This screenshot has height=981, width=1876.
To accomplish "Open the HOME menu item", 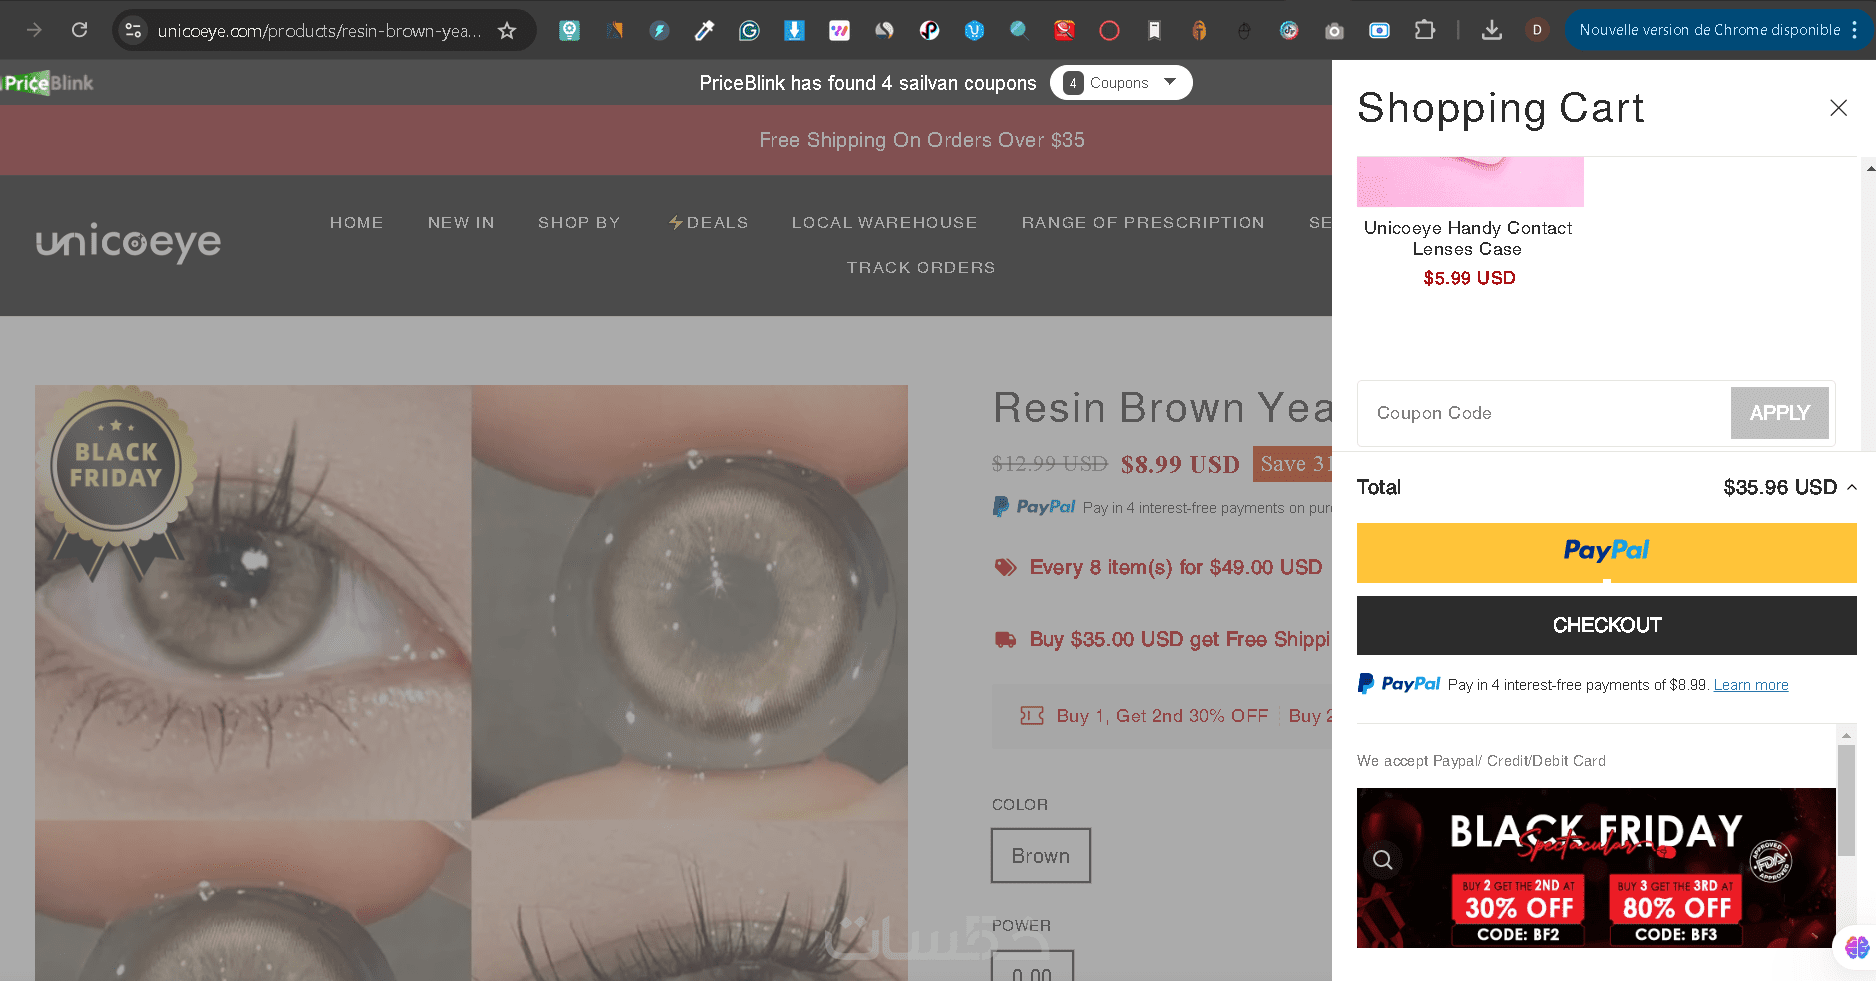I will click(357, 223).
